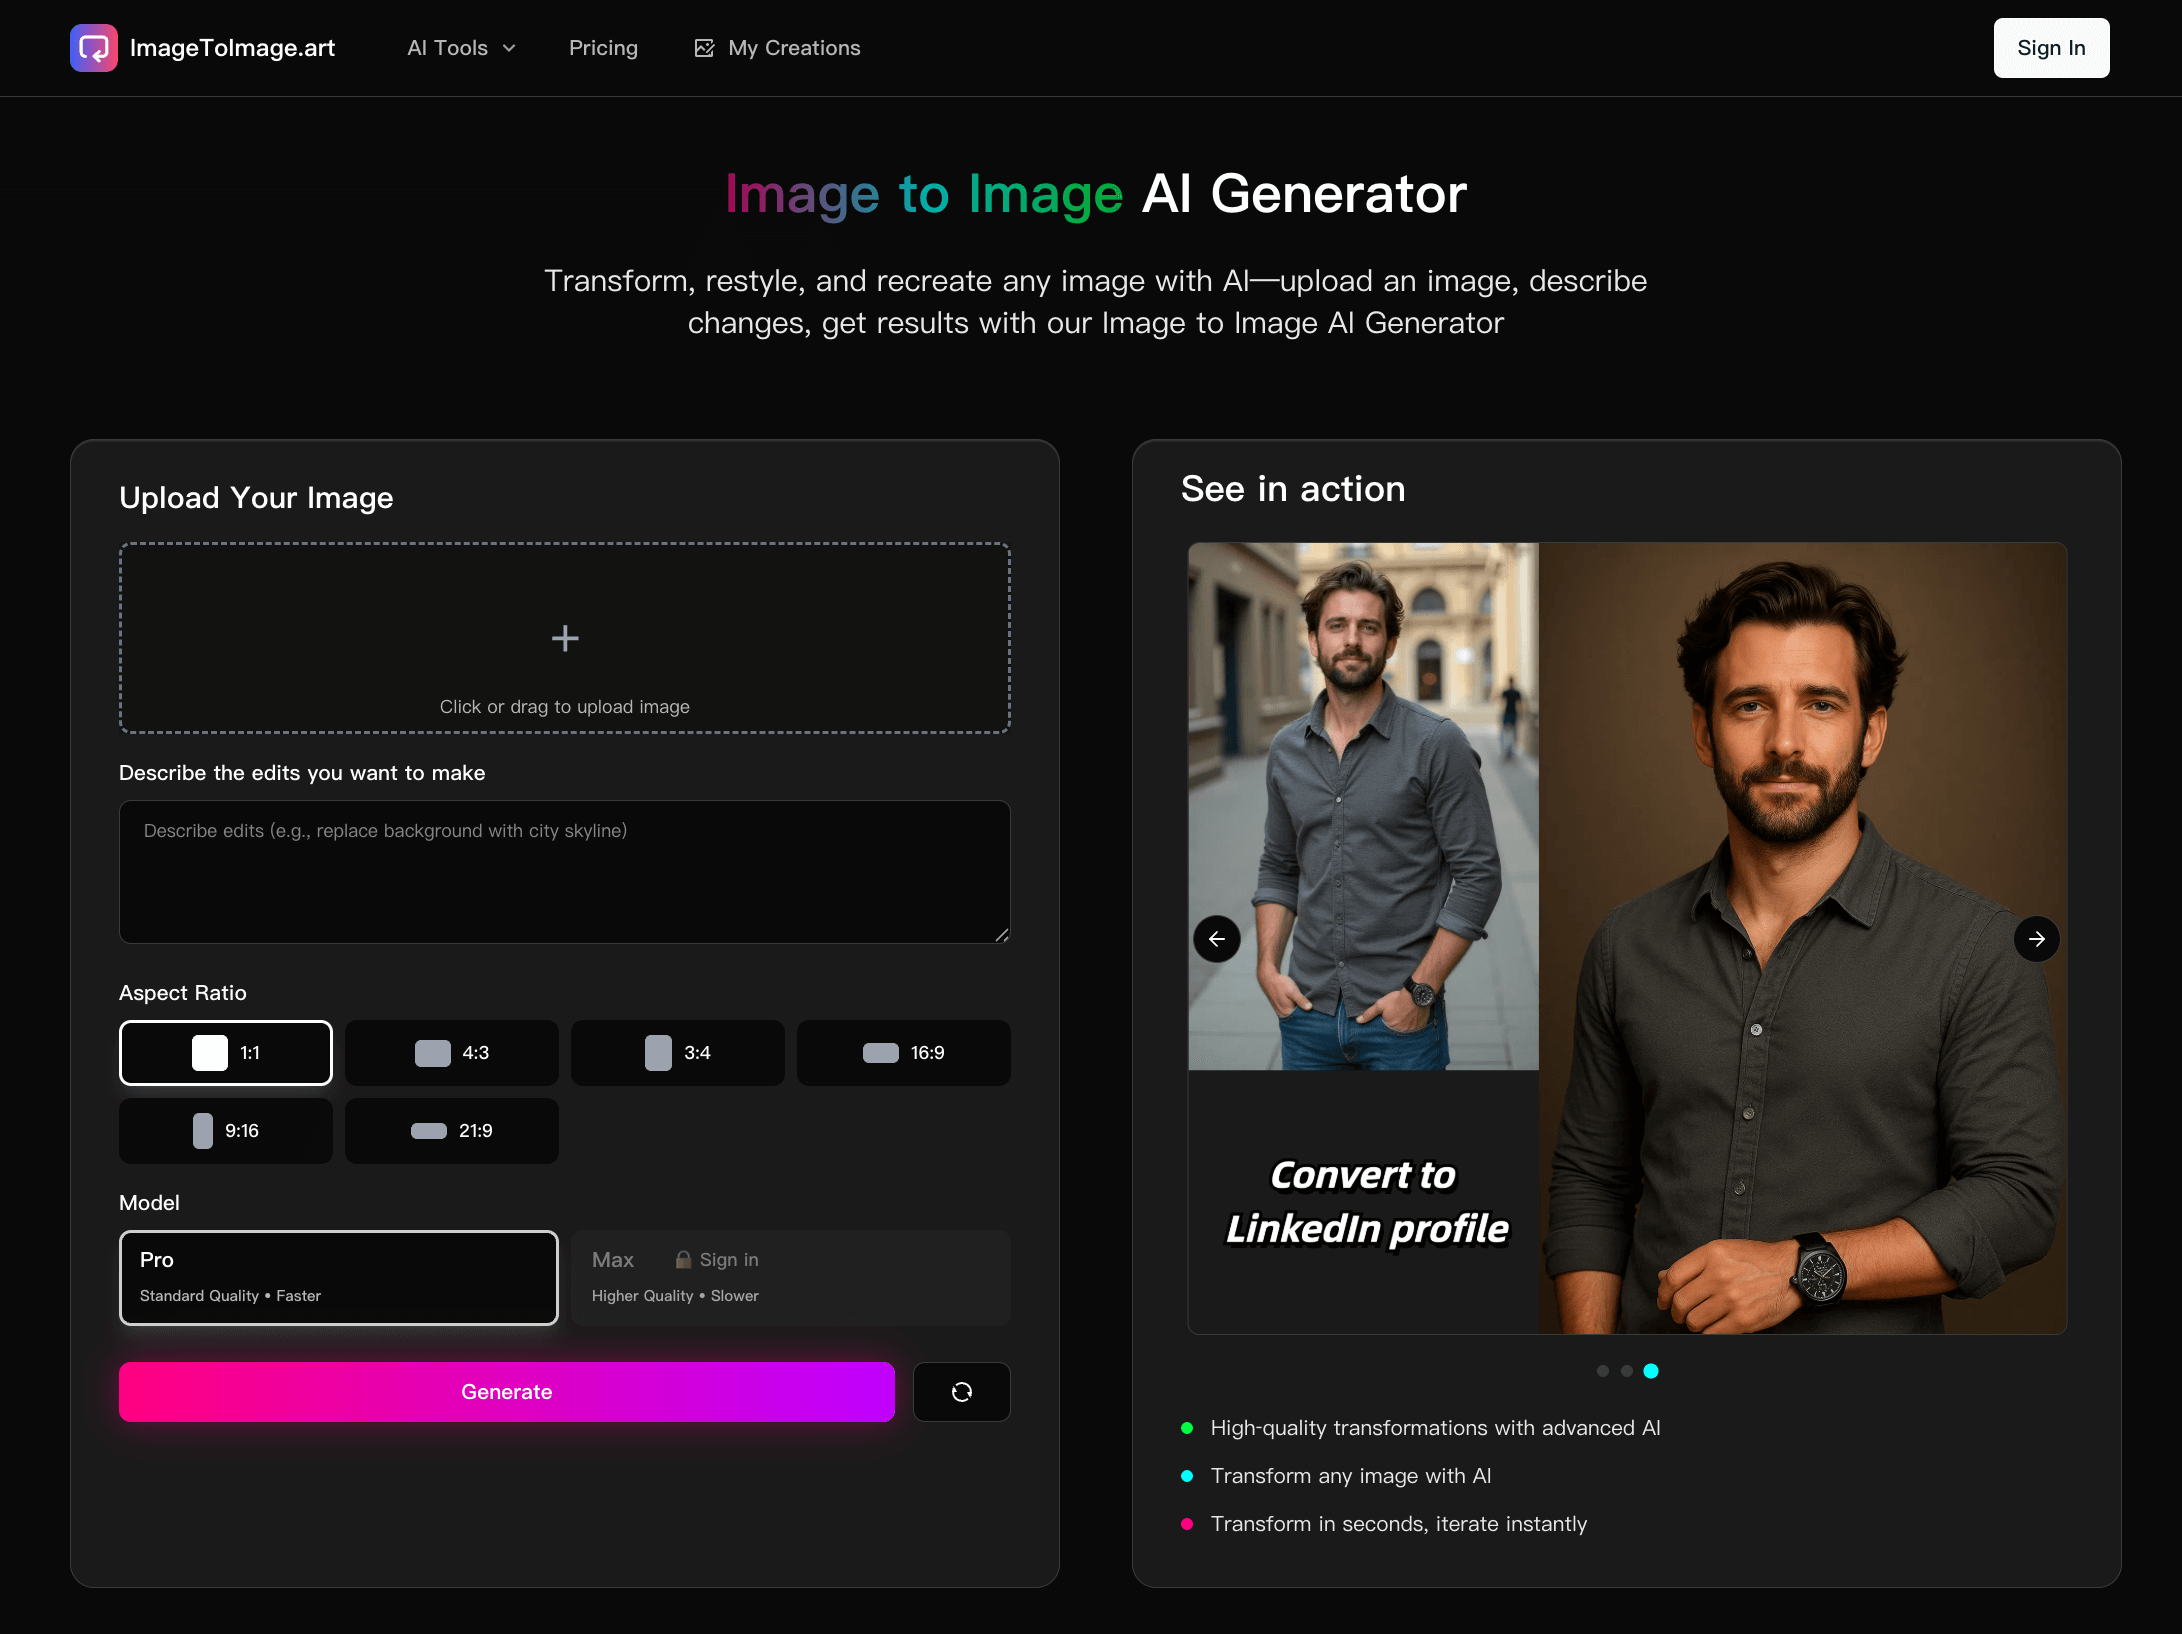Select the 21:9 aspect ratio
2182x1634 pixels.
click(452, 1131)
